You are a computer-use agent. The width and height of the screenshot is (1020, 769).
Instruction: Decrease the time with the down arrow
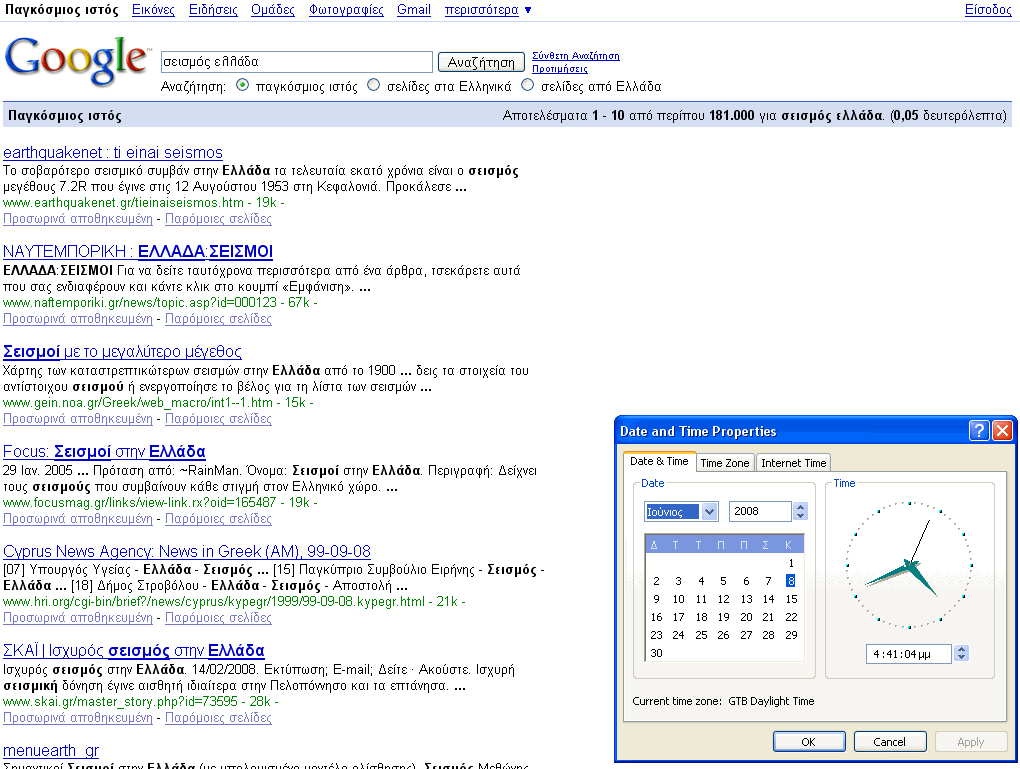961,658
